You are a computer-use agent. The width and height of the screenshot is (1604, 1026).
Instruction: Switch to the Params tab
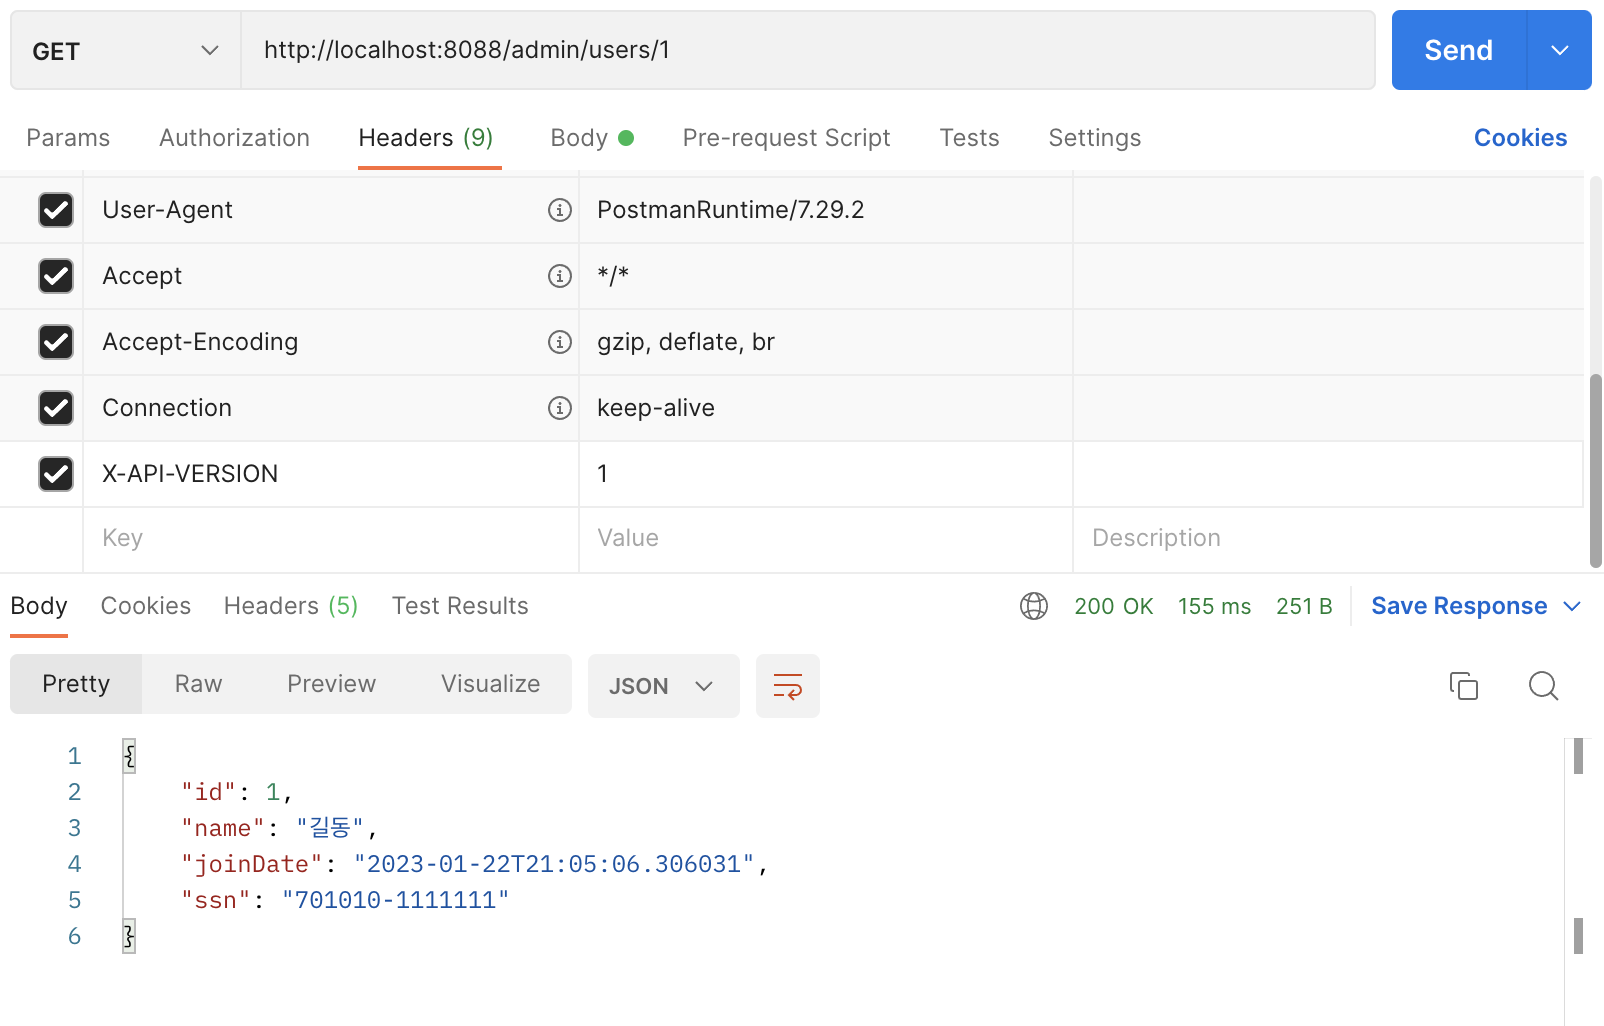[x=68, y=138]
